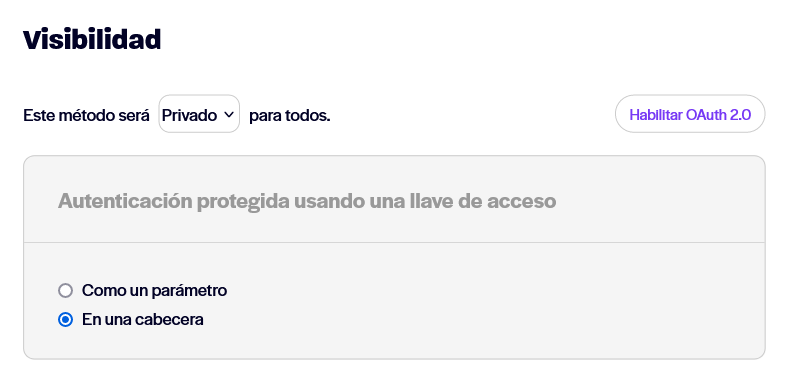
Task: Open the Privado visibility dropdown
Action: (199, 114)
